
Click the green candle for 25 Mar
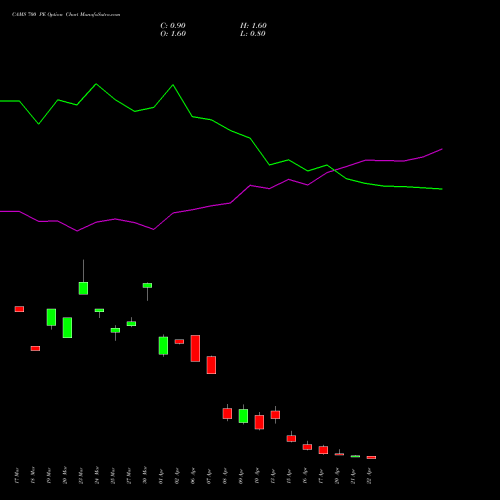[x=115, y=330]
